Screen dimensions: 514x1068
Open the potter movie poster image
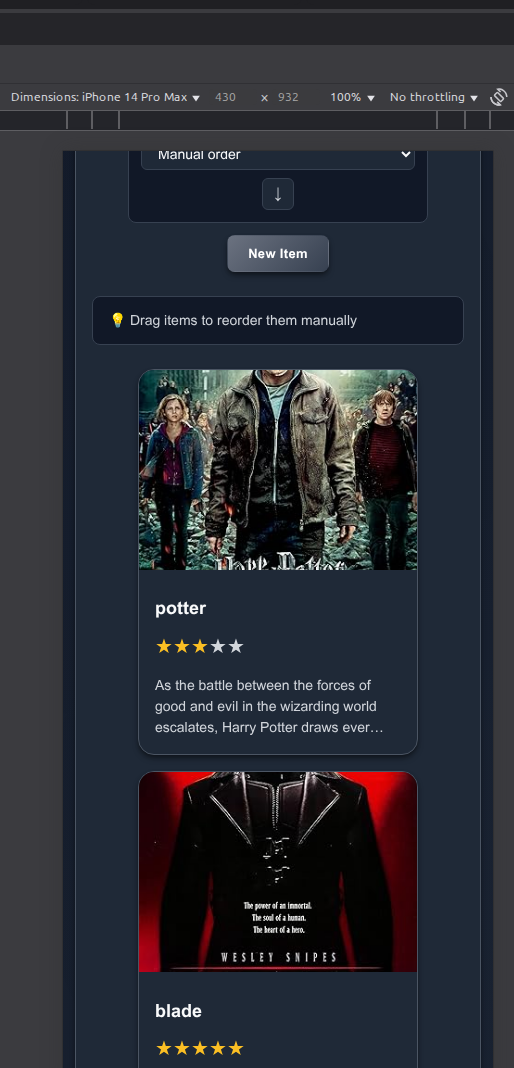click(x=278, y=470)
